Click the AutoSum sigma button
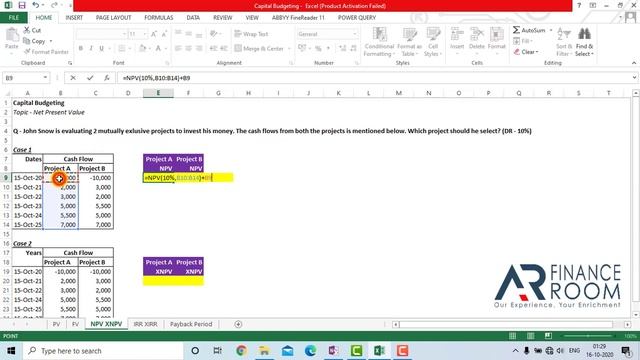This screenshot has width=640, height=360. tap(529, 30)
